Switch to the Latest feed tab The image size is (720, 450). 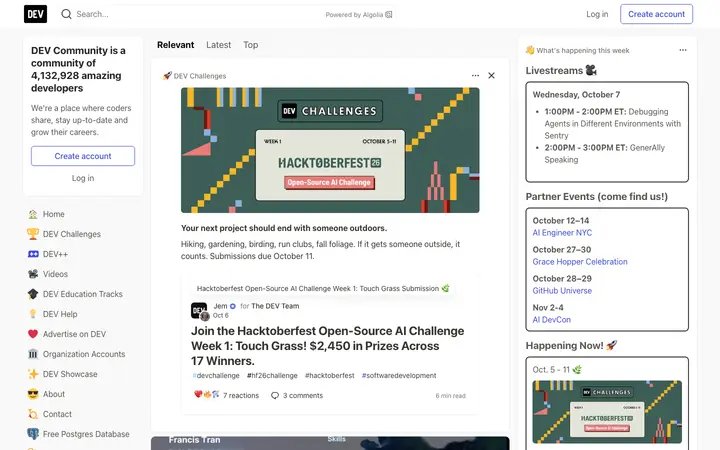pos(218,45)
